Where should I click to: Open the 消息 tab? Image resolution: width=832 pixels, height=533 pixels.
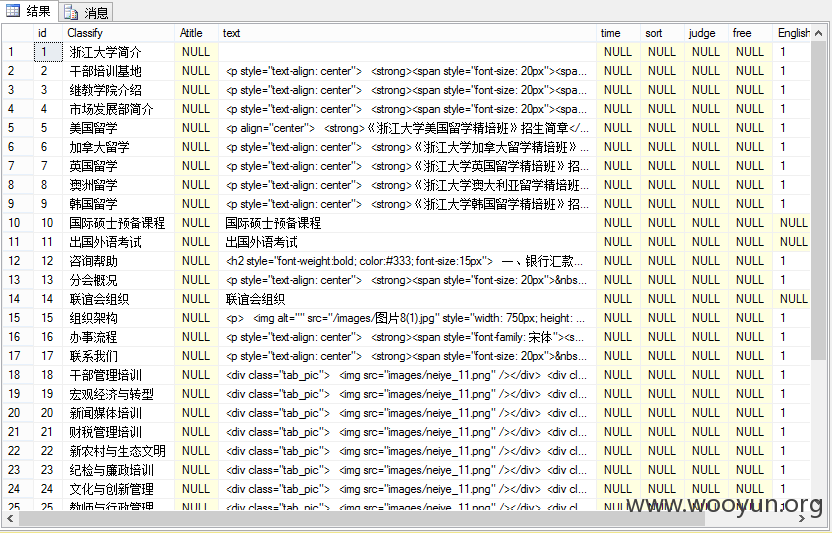86,12
